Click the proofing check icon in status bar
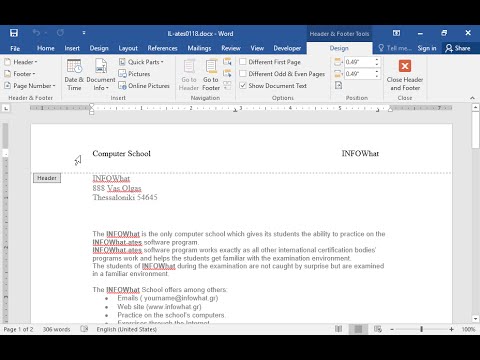Image resolution: width=480 pixels, height=360 pixels. (84, 329)
